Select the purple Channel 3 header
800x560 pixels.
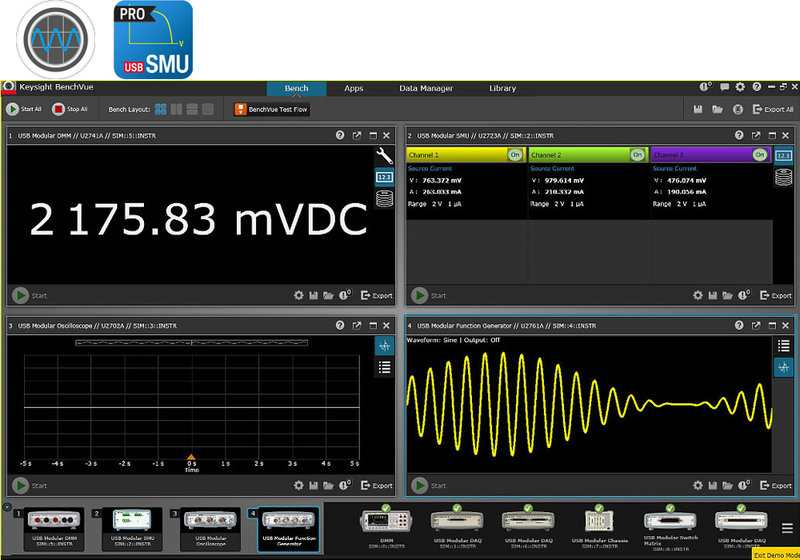[711, 155]
